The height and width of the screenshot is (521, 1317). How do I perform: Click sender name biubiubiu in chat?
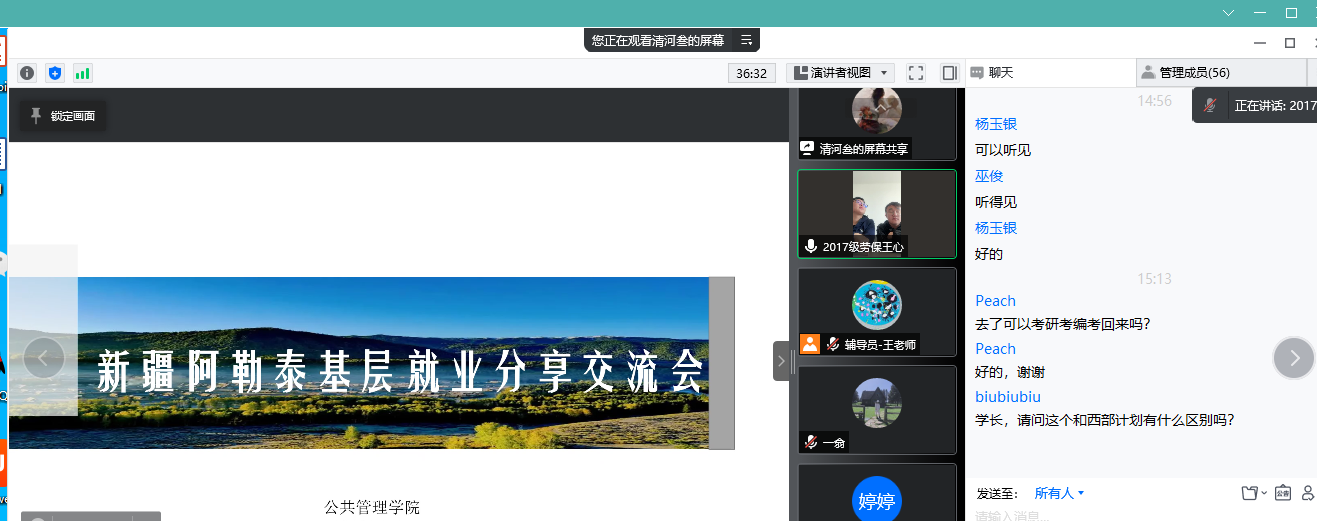(x=1007, y=397)
